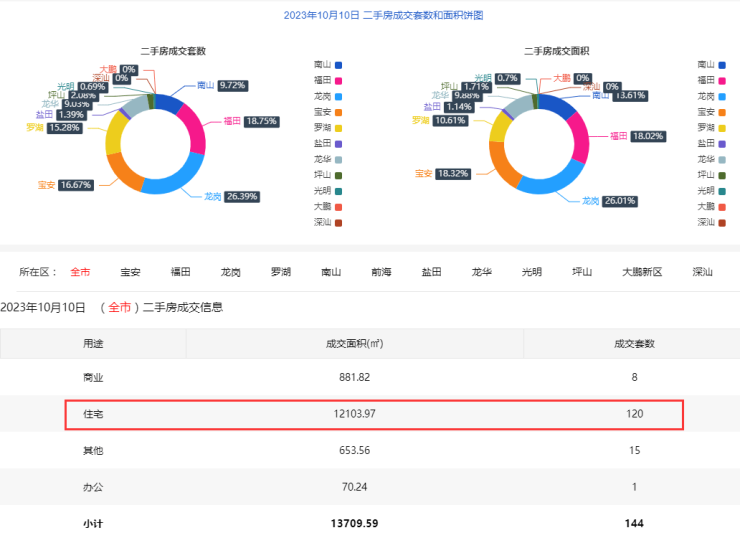This screenshot has width=740, height=548.
Task: Switch to the 前海 district tab
Action: [x=381, y=272]
